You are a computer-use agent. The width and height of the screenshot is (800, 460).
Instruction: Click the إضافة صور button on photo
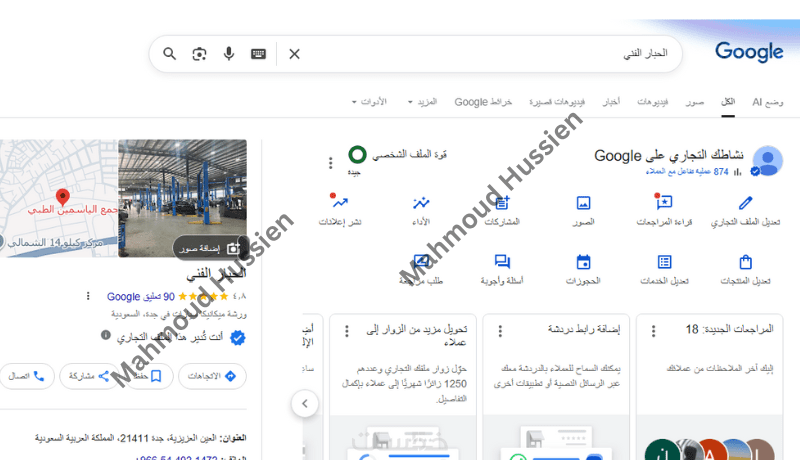pos(210,248)
